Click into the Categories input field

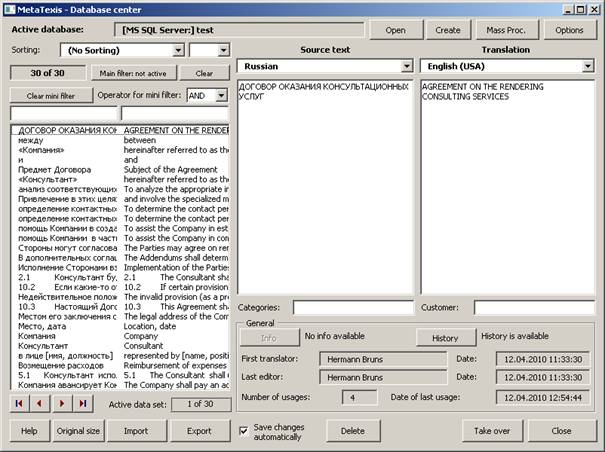point(352,307)
